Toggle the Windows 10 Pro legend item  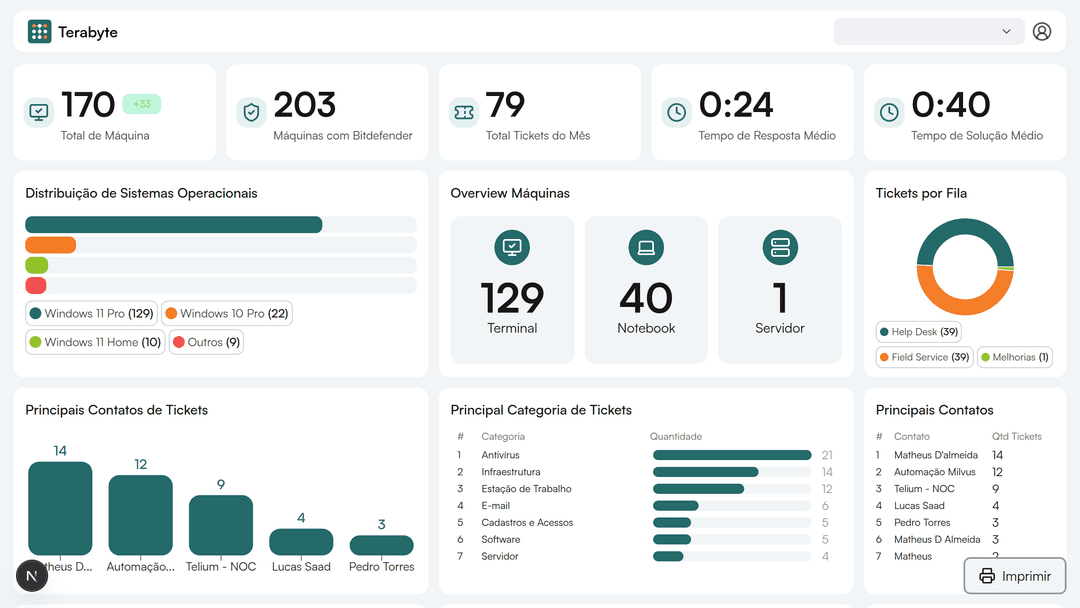click(x=226, y=314)
